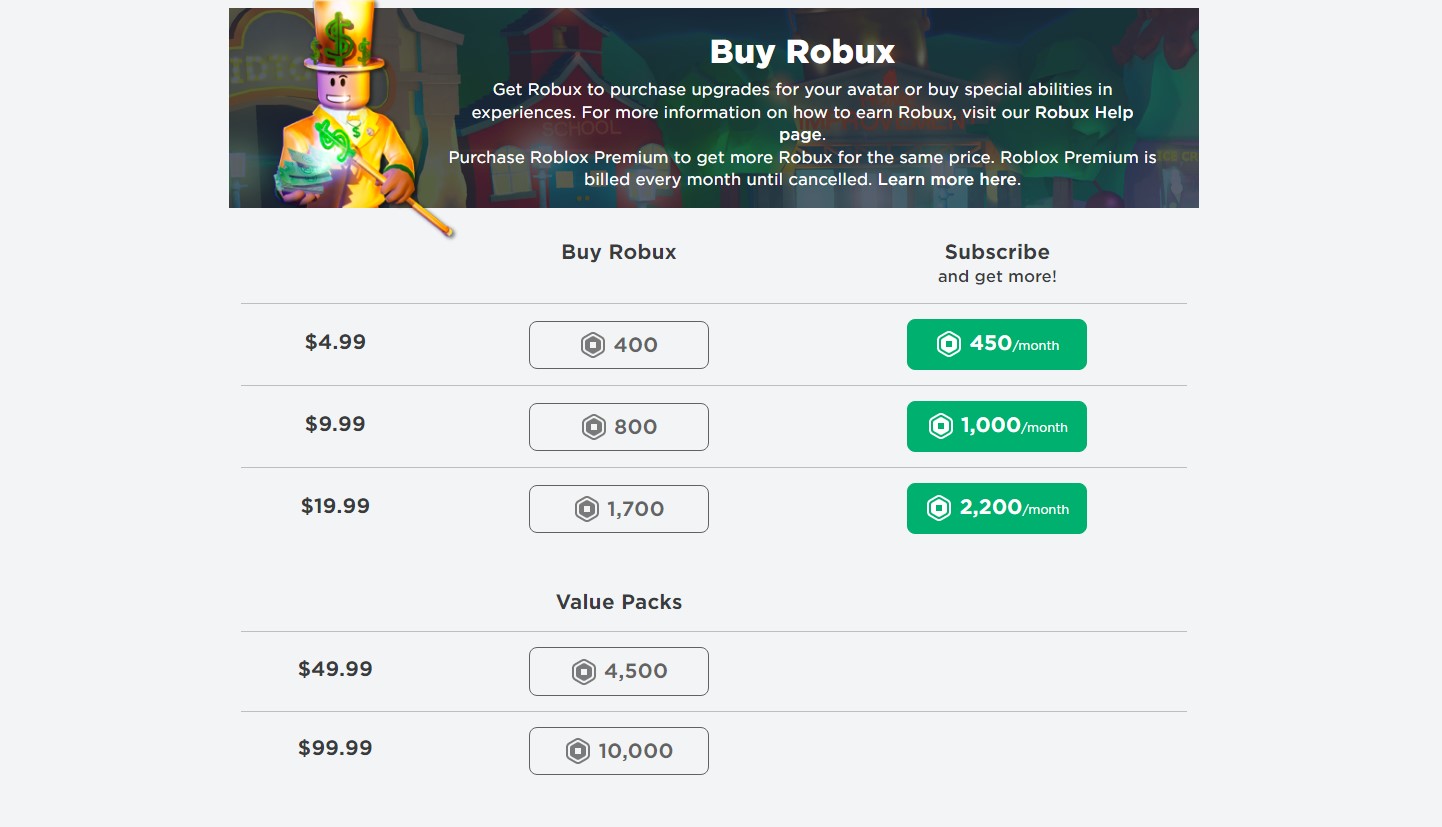Click Robux icon on the 400 package
The height and width of the screenshot is (827, 1442).
pyautogui.click(x=593, y=345)
